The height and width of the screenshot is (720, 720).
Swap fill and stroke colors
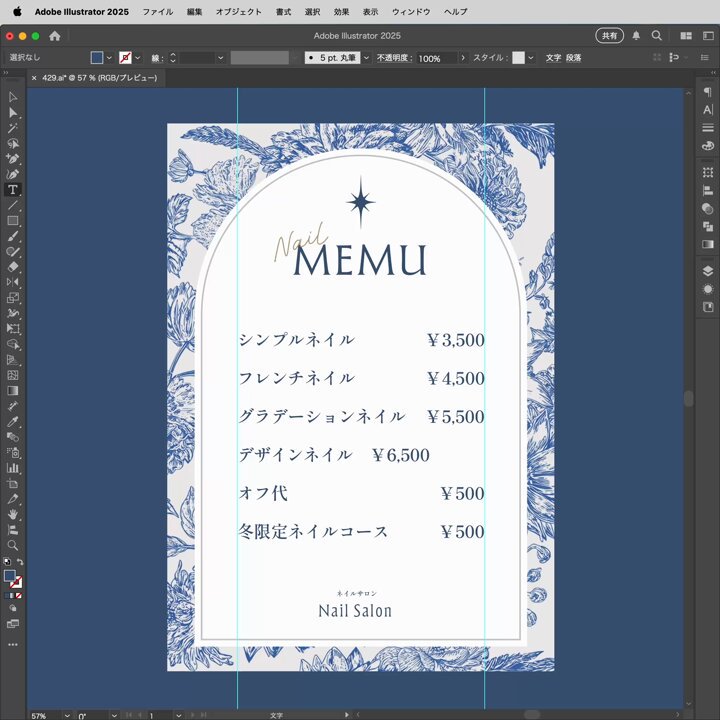[20, 562]
